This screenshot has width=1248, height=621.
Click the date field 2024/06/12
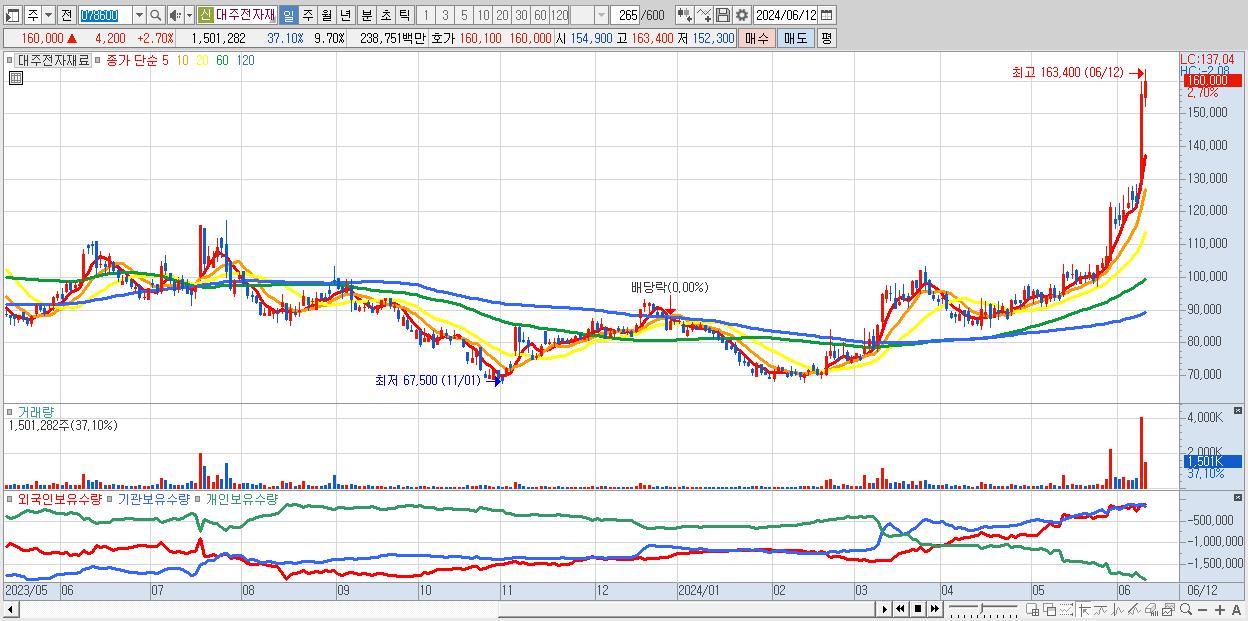(x=785, y=15)
